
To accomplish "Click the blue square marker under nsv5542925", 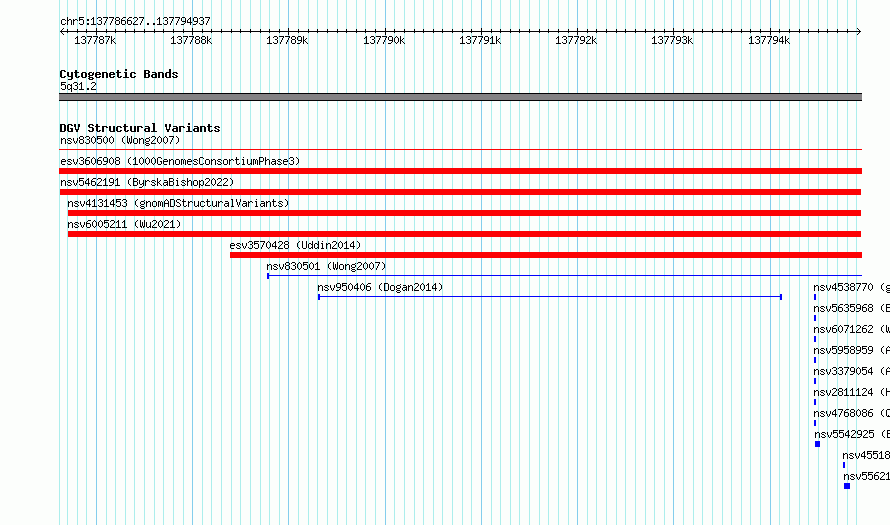I will coord(817,444).
